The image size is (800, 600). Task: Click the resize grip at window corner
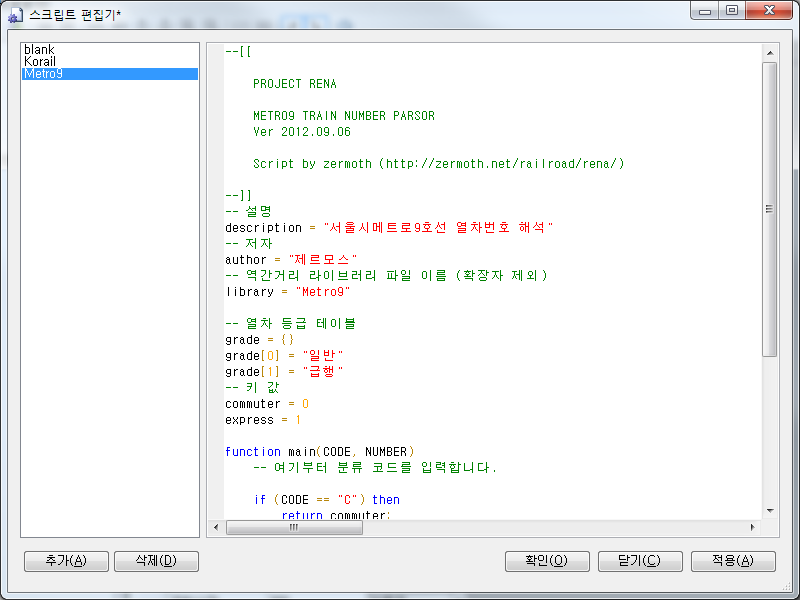788,588
